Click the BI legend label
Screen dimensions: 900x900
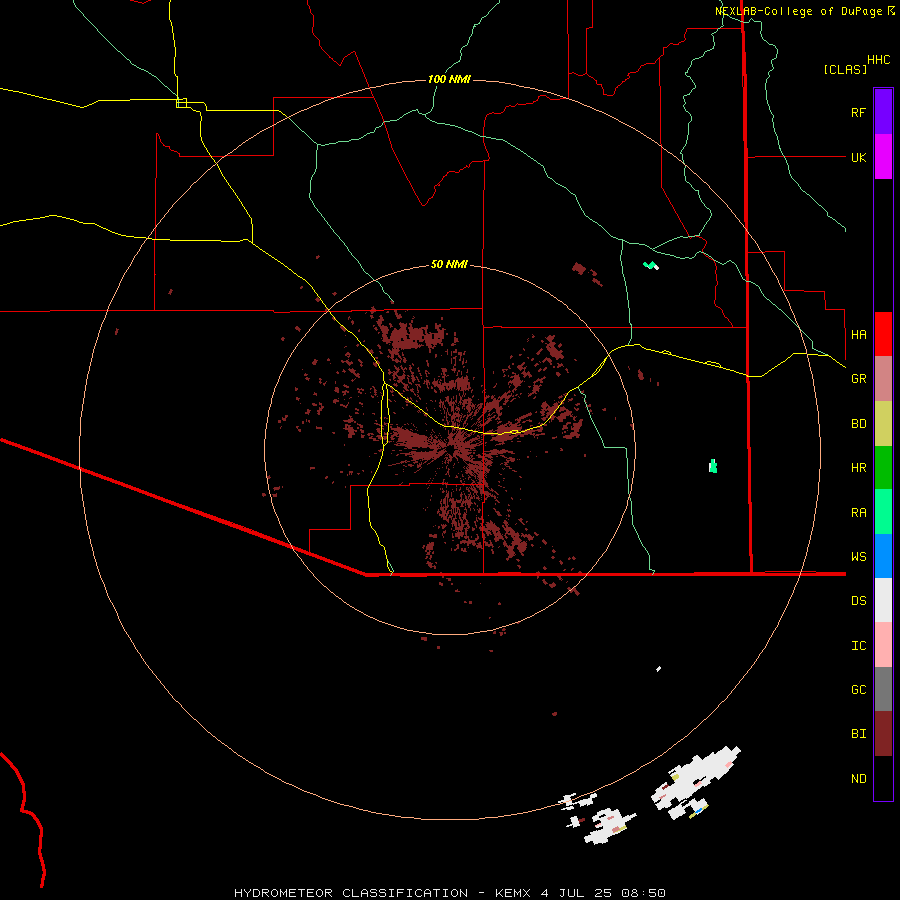click(x=858, y=734)
